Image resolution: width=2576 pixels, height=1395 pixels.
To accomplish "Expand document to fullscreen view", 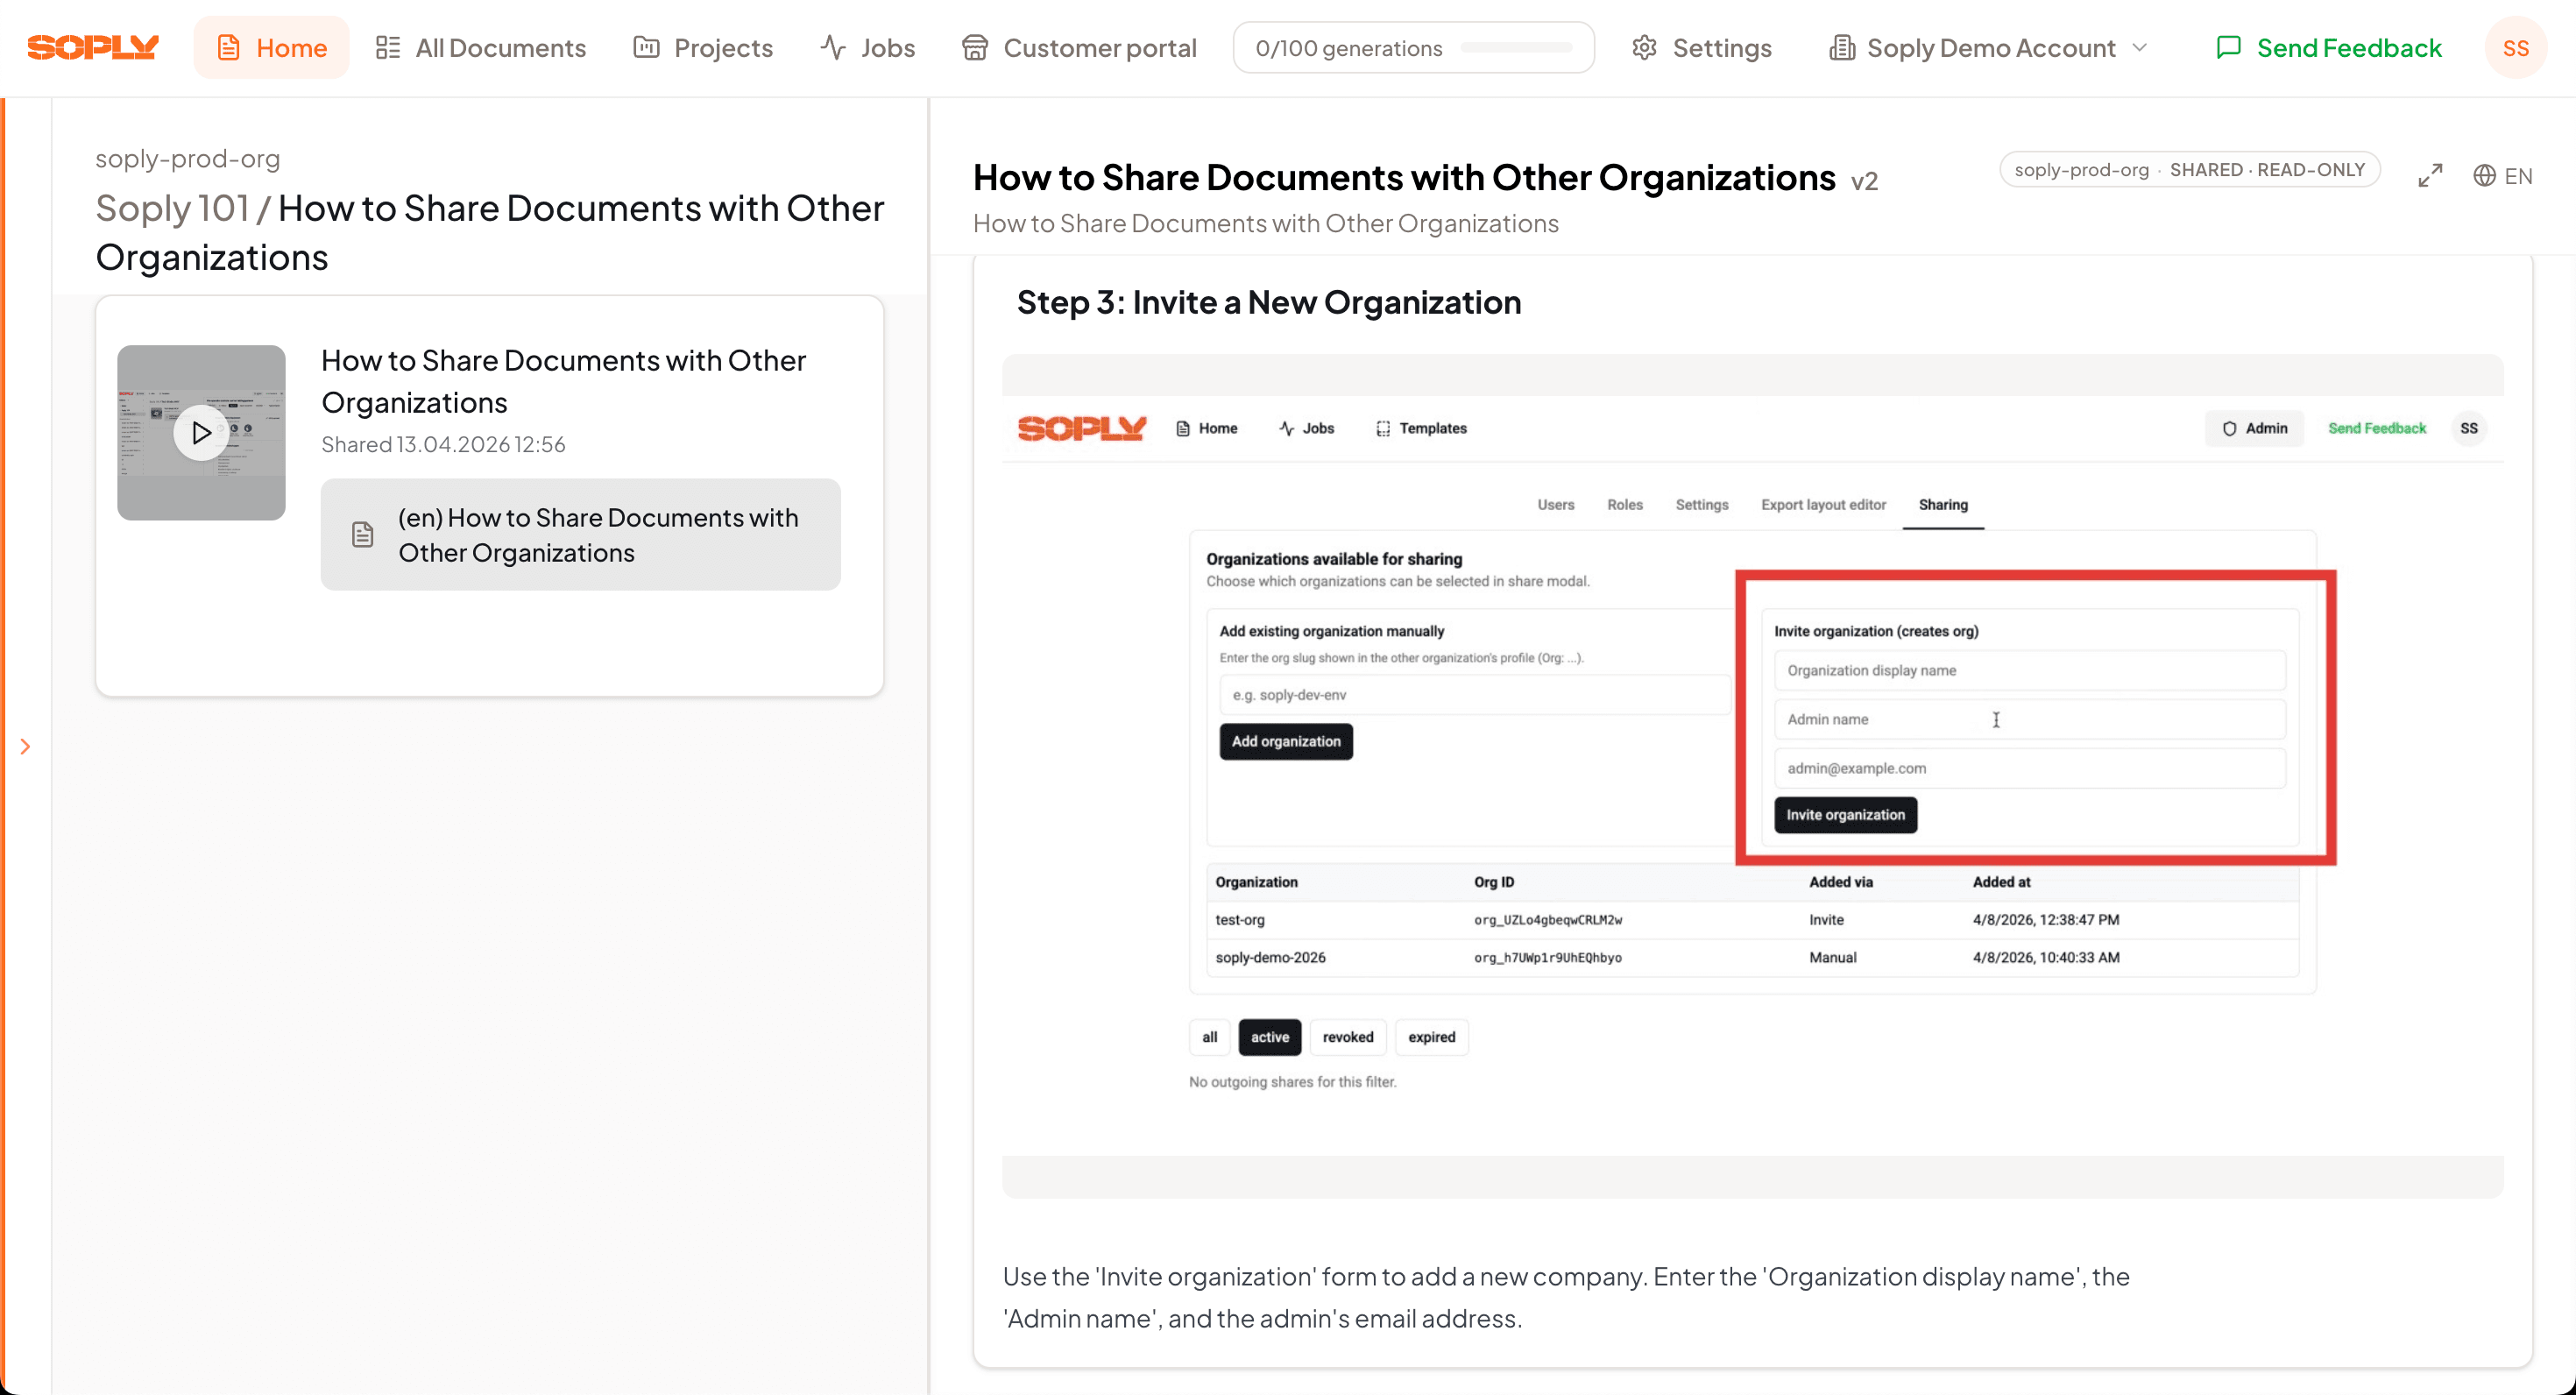I will click(x=2430, y=175).
